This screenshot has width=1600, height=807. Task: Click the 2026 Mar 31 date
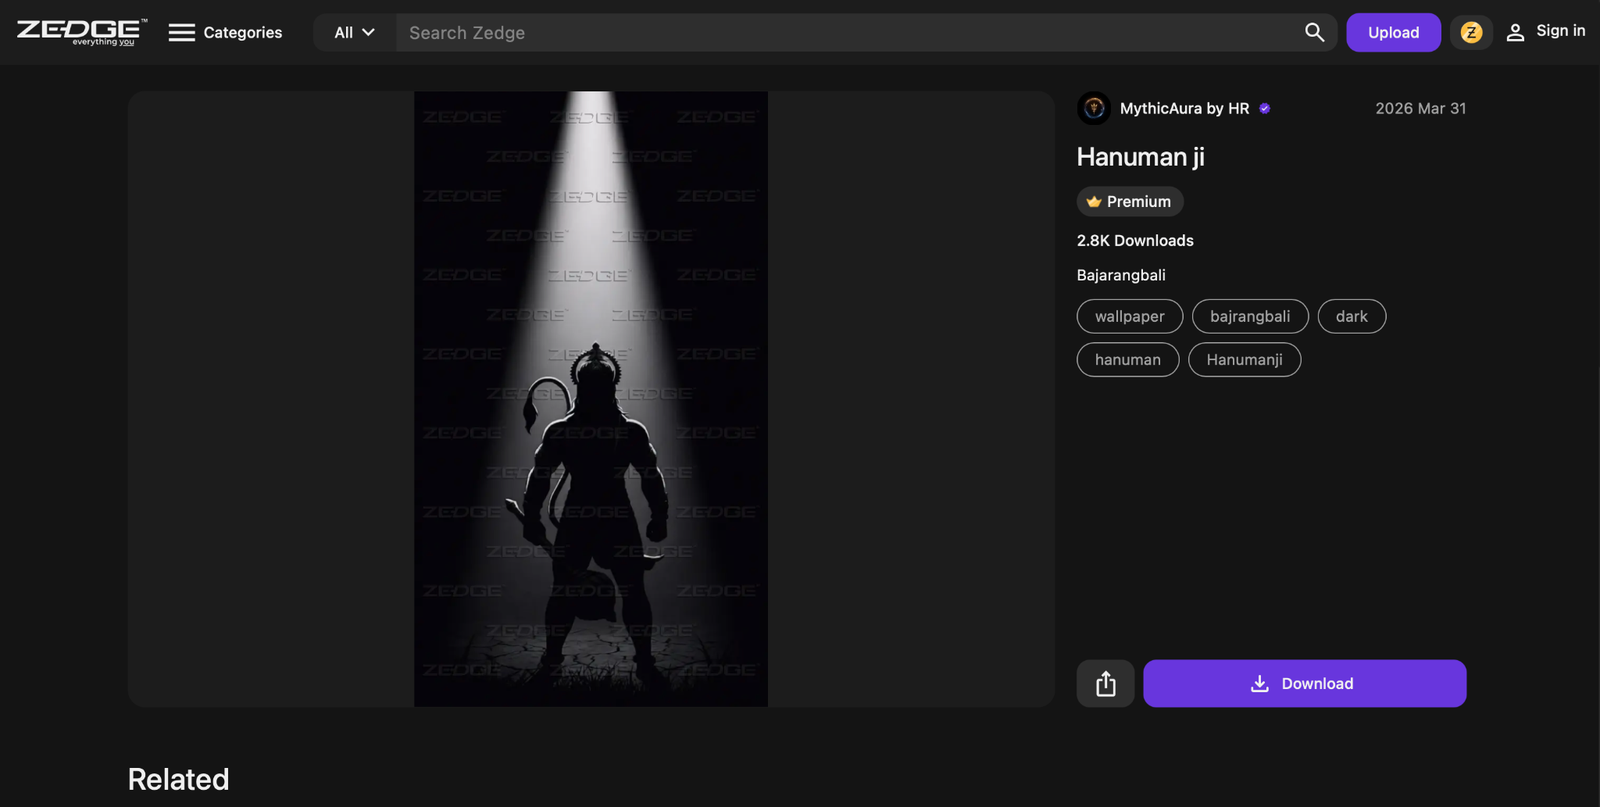click(1421, 108)
